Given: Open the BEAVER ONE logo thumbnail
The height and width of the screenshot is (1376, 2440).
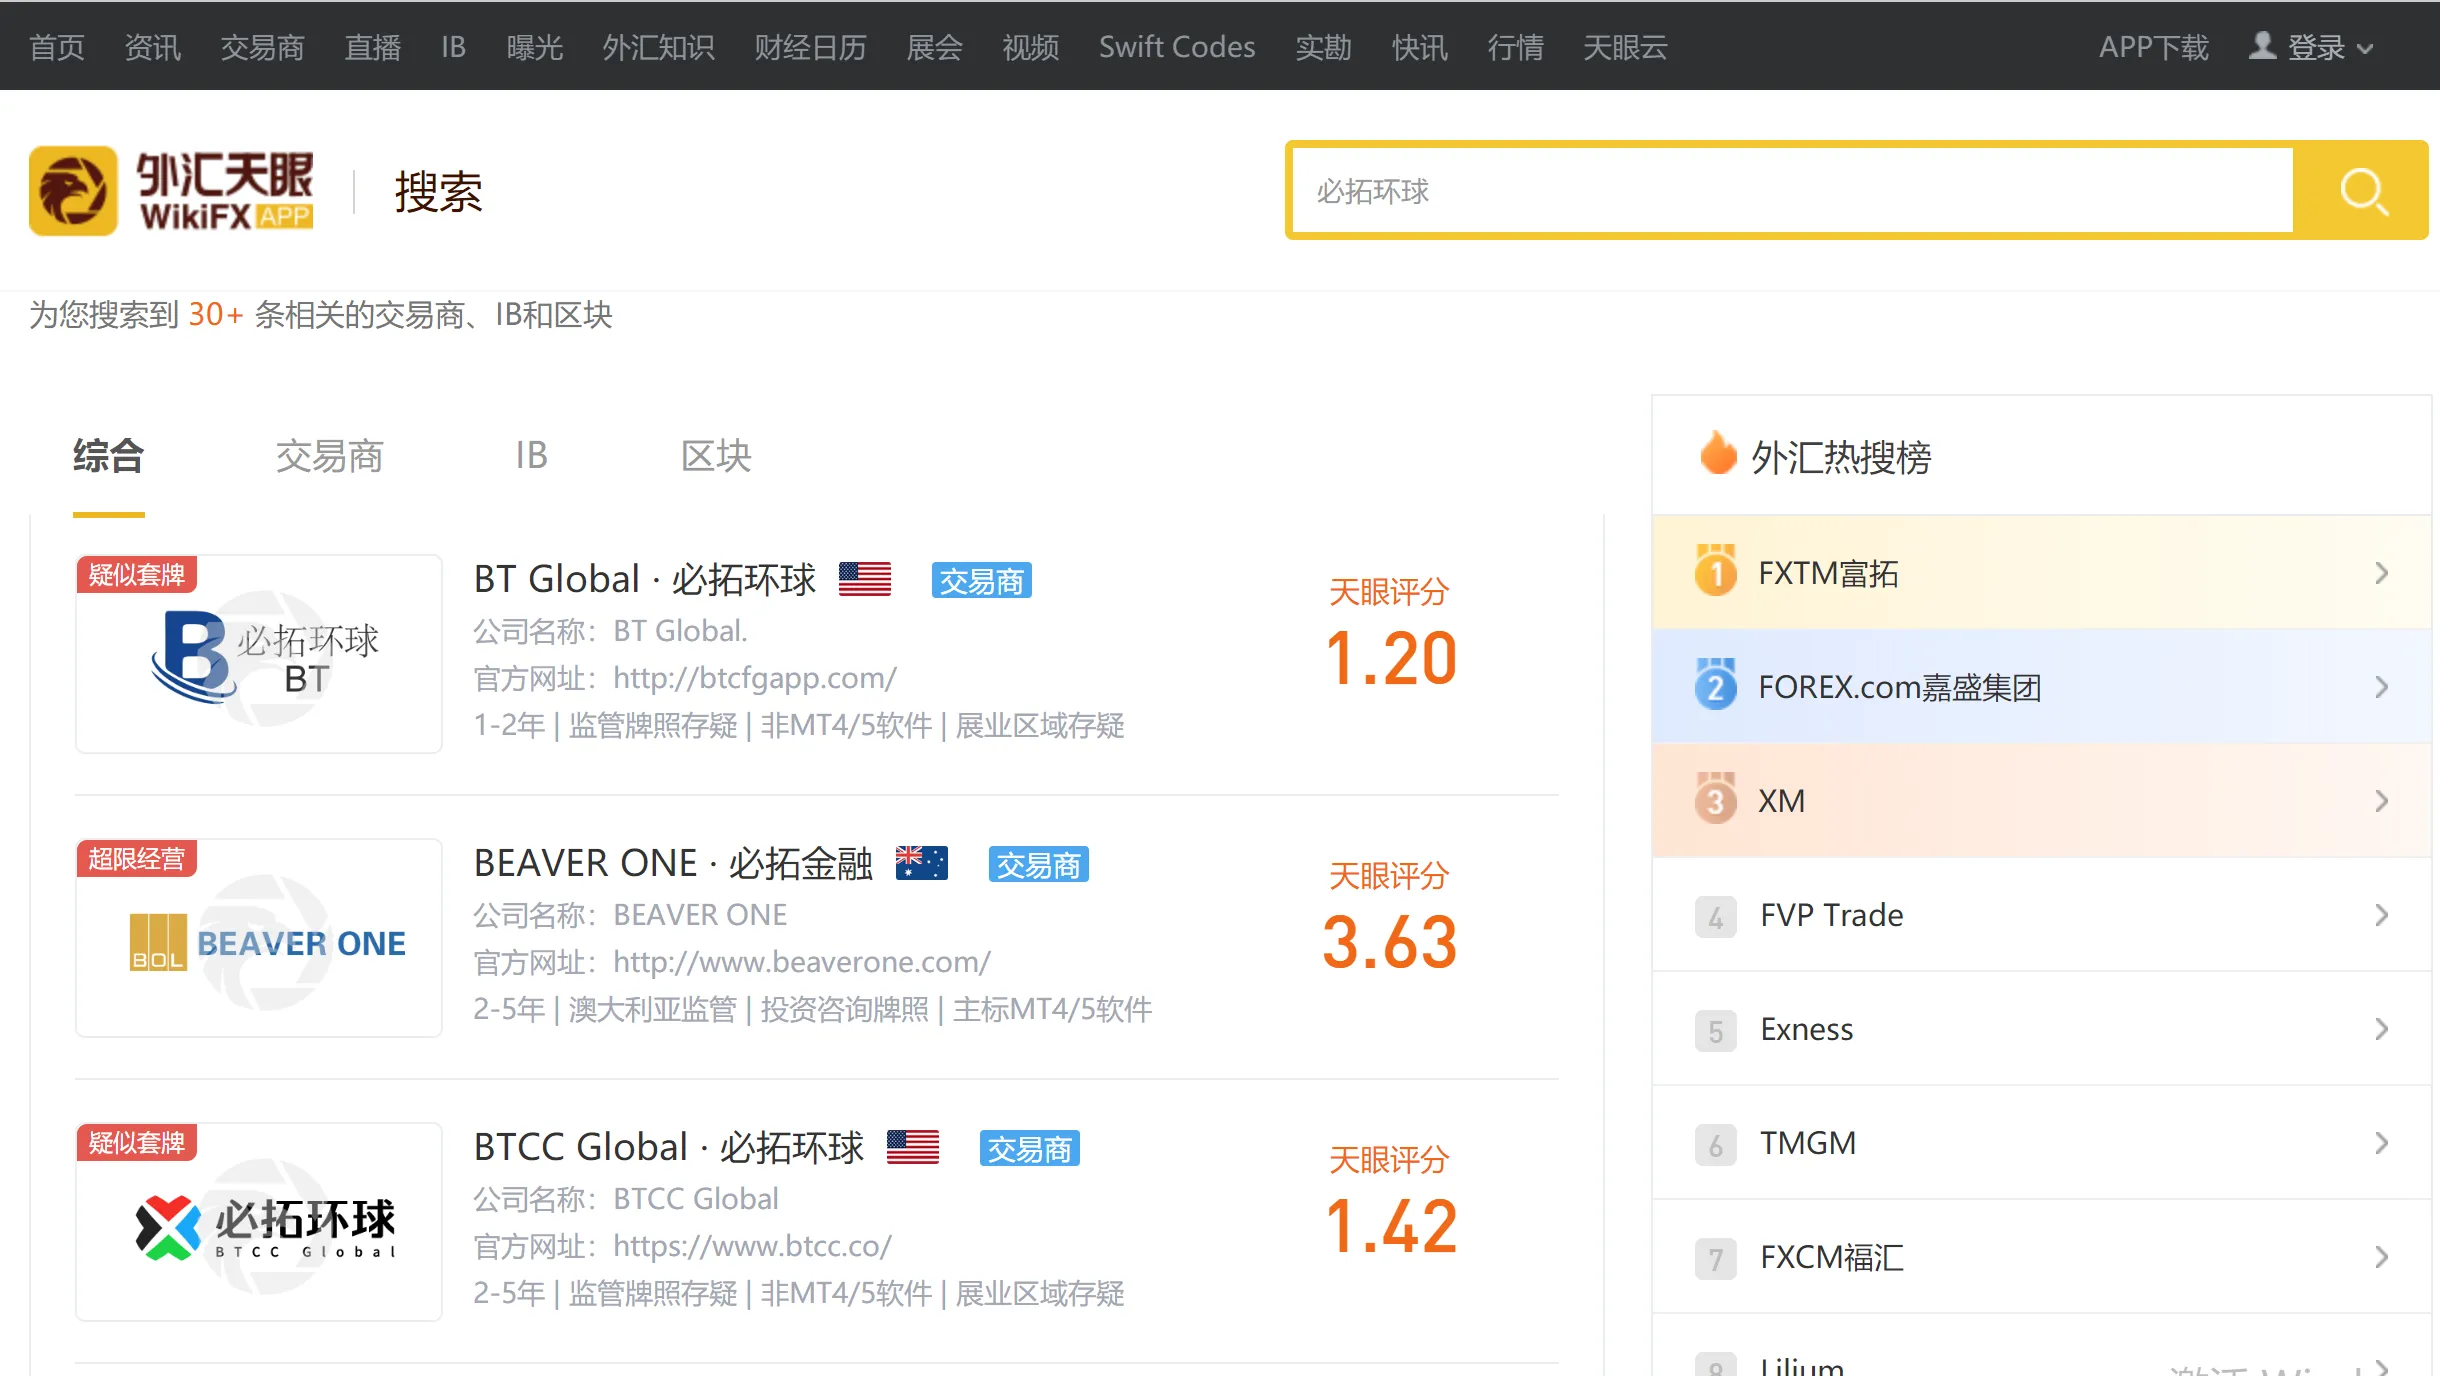Looking at the screenshot, I should [x=259, y=938].
